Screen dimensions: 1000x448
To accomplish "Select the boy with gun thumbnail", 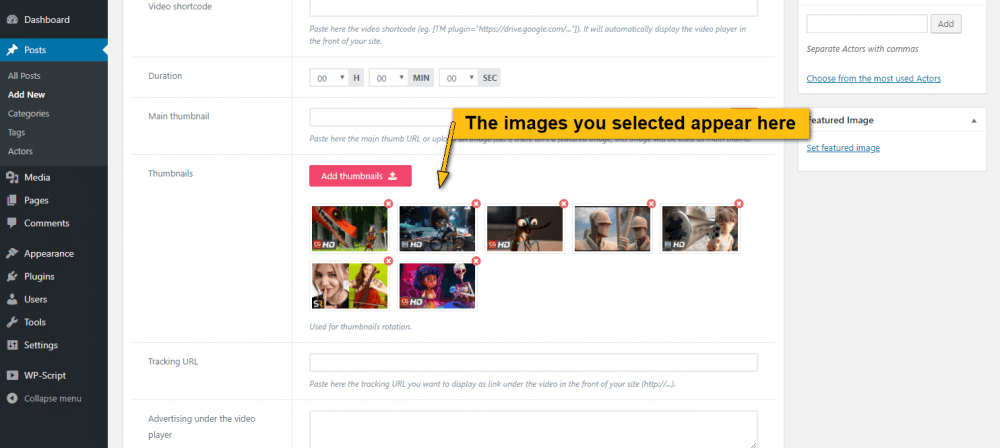I will point(700,228).
